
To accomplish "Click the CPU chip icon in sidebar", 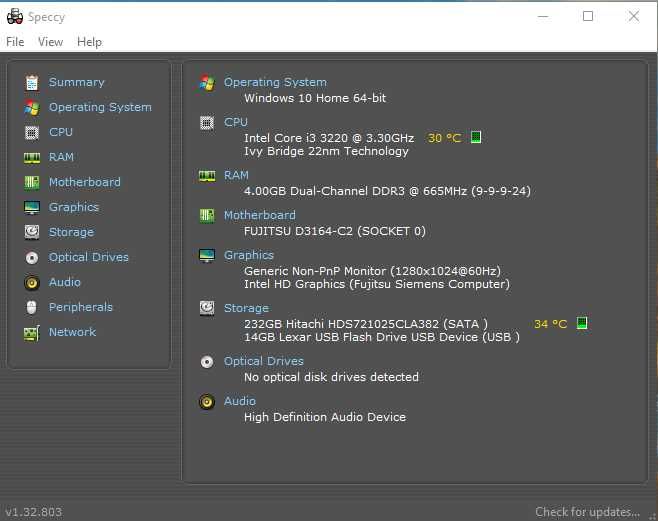I will tap(32, 133).
